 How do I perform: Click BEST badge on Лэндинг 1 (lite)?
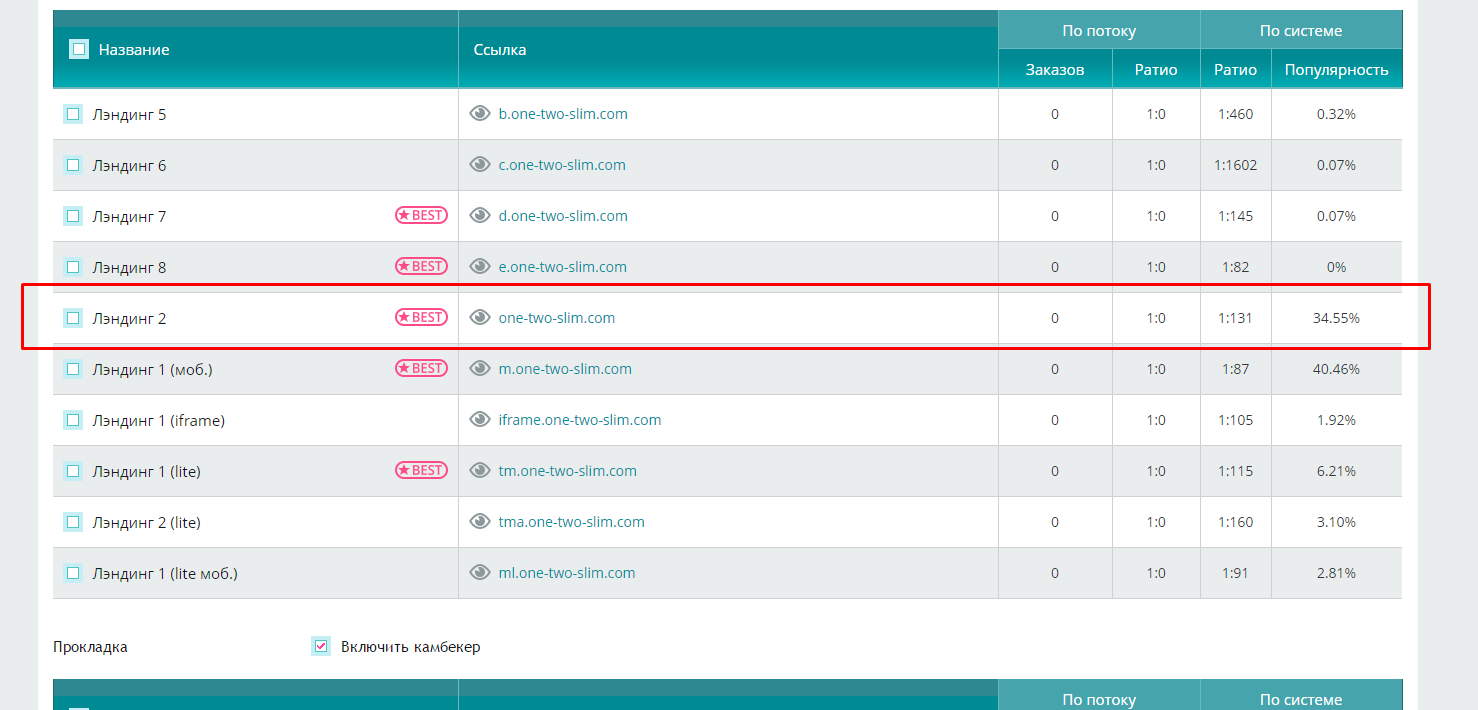point(421,470)
